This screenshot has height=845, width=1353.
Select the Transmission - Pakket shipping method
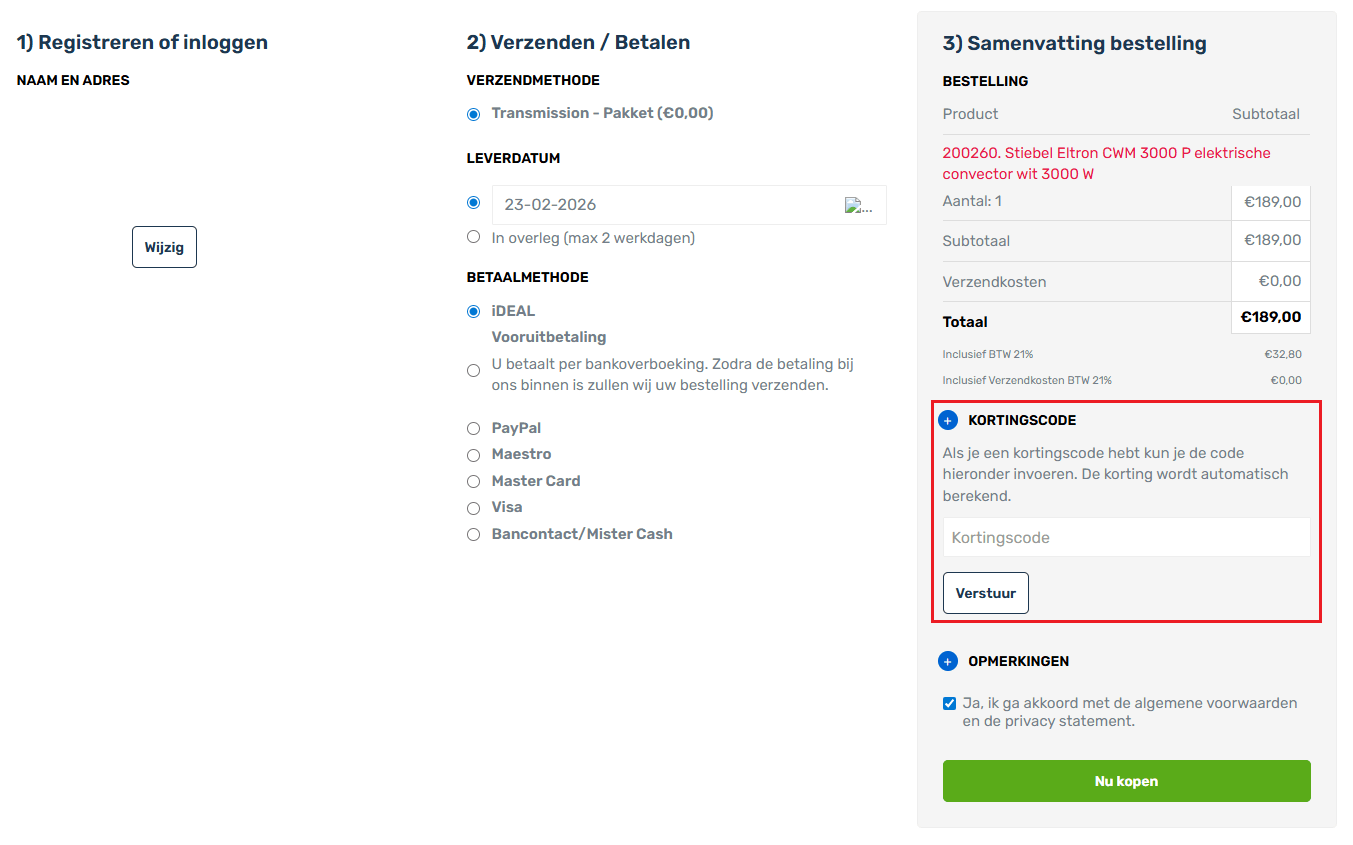473,114
